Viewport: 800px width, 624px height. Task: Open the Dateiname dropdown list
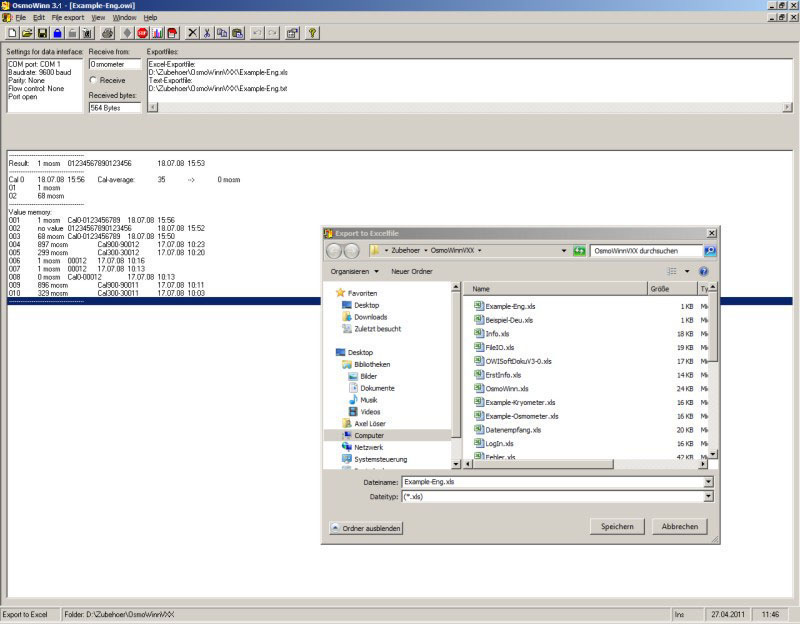pyautogui.click(x=708, y=482)
